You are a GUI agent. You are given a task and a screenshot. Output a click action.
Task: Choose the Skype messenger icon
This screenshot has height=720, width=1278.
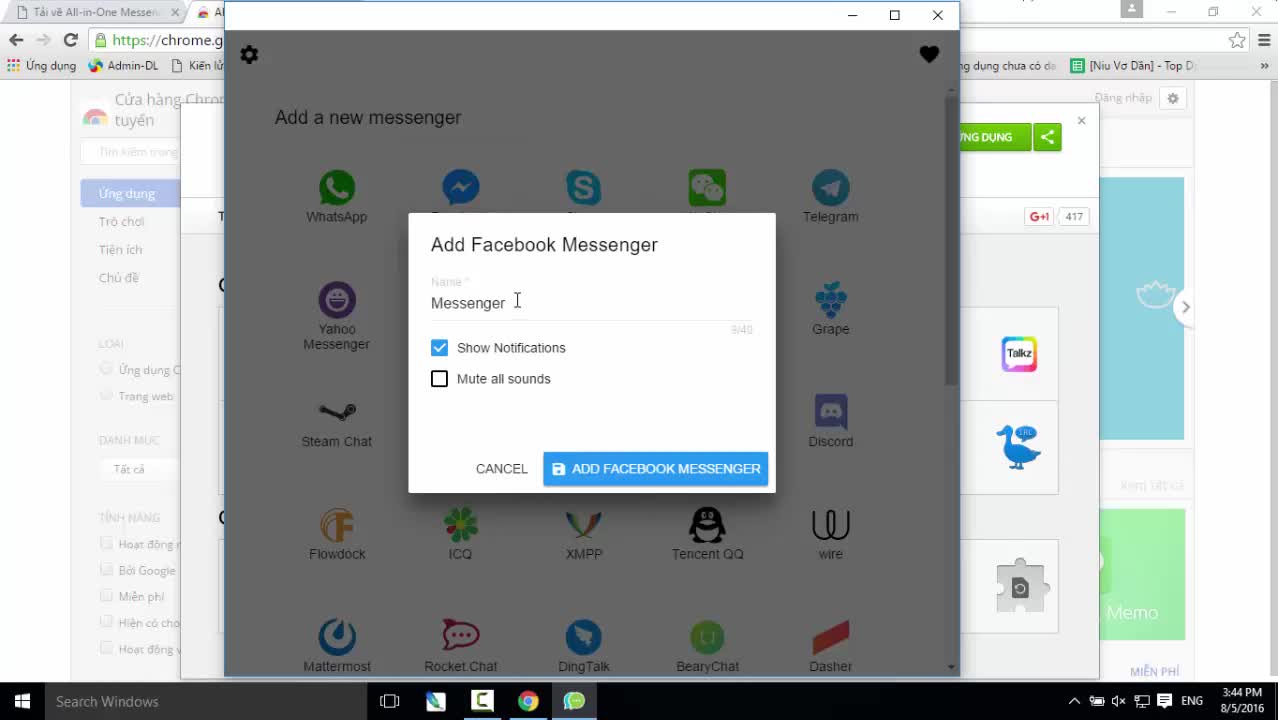click(584, 188)
